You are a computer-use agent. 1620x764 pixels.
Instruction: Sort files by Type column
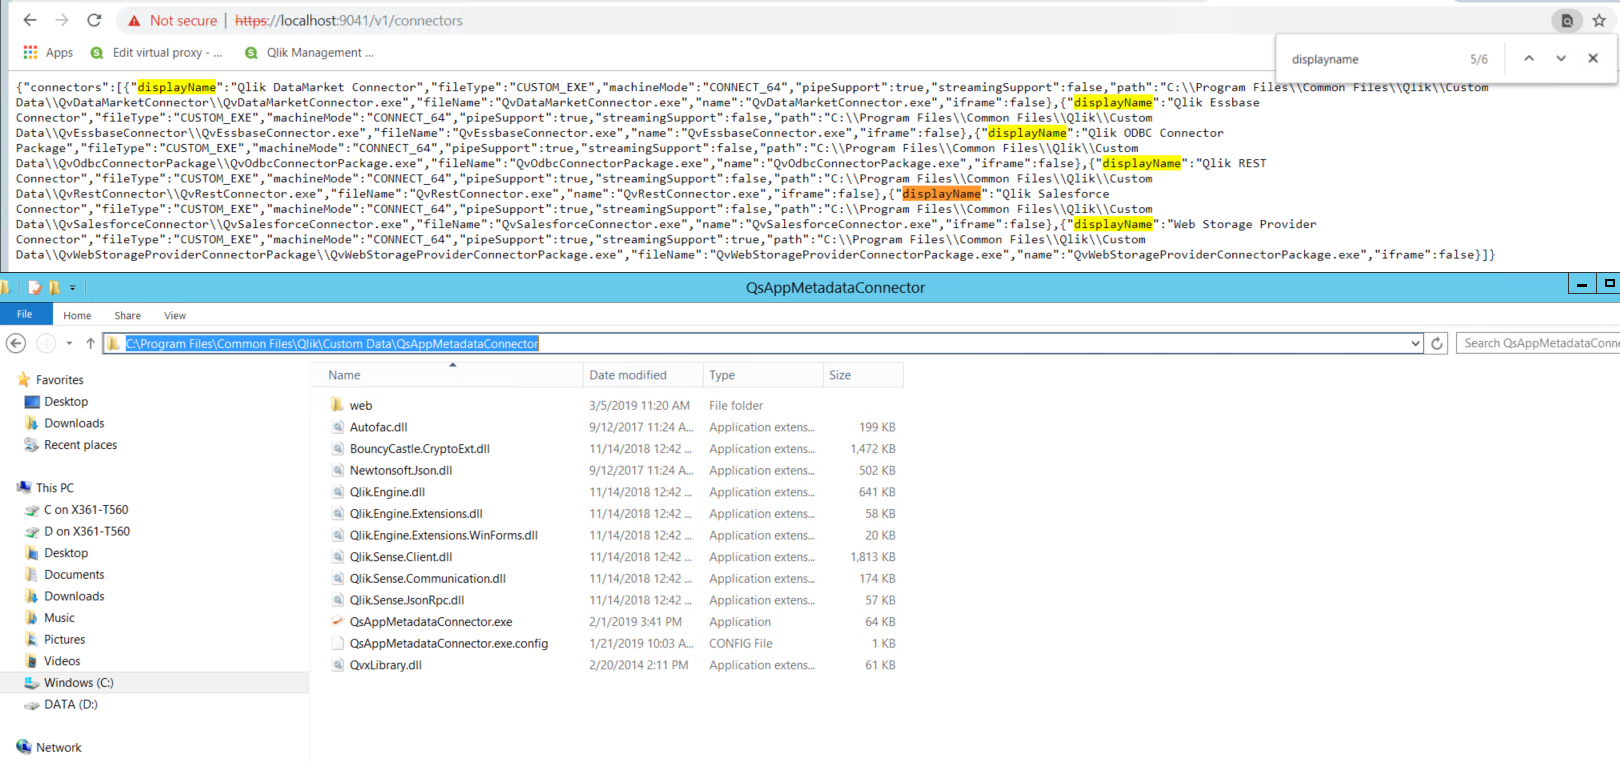[763, 375]
